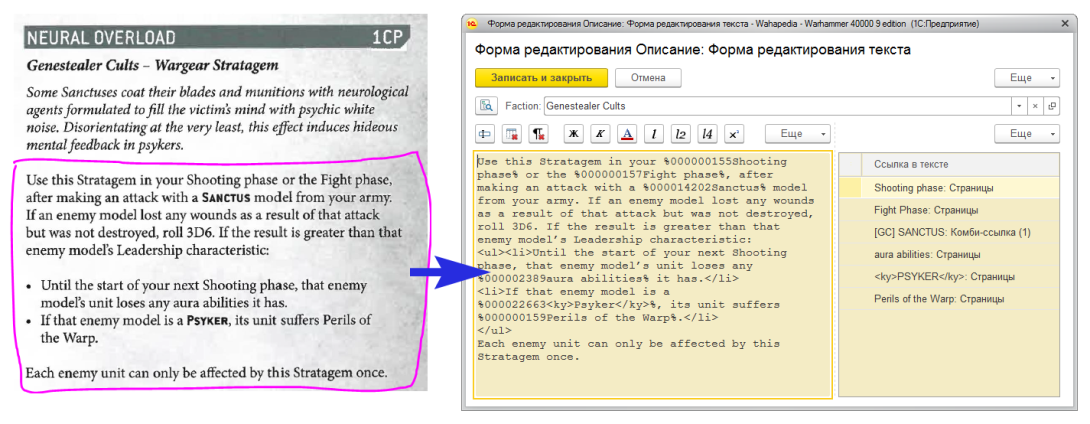
Task: Click the l4 list level button
Action: point(707,133)
